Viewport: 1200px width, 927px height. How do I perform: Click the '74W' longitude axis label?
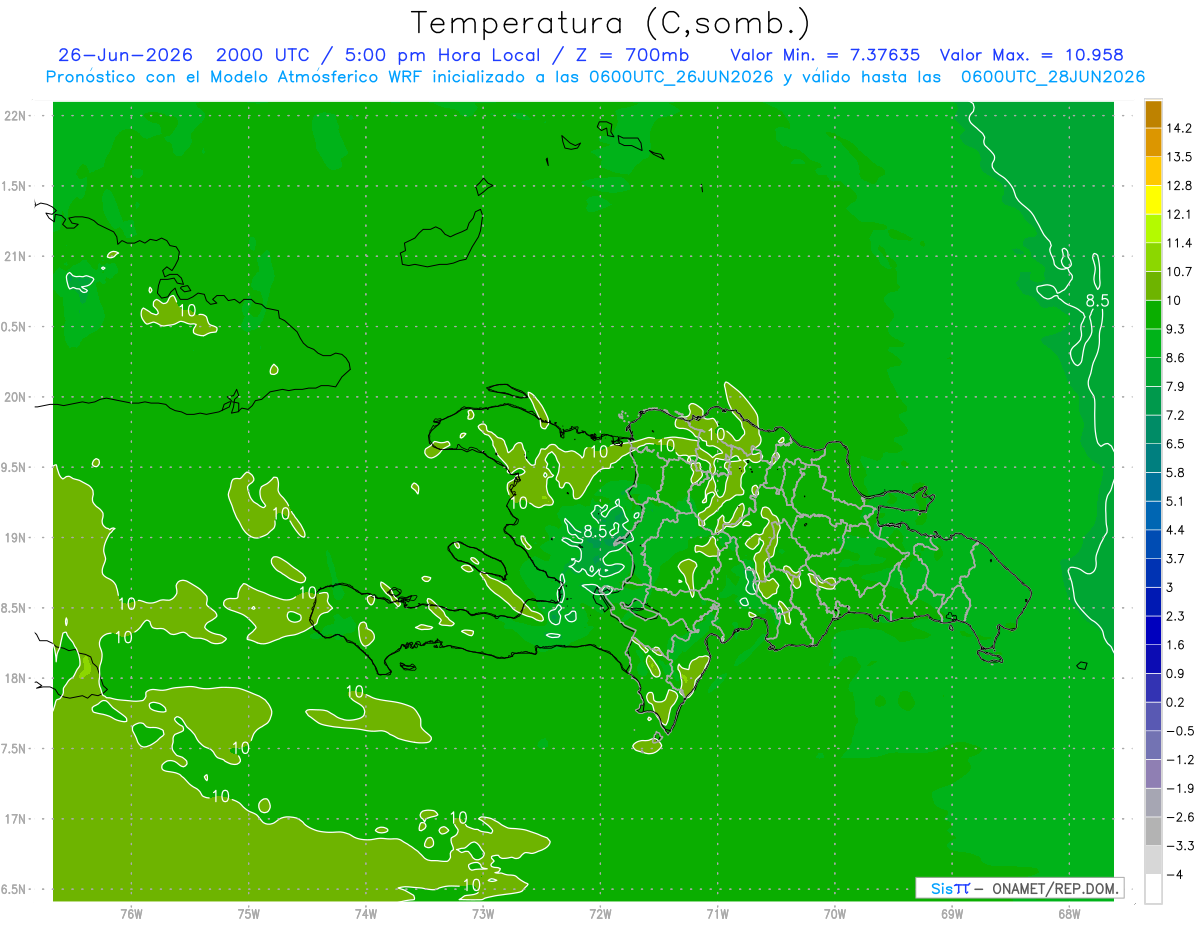coord(366,913)
